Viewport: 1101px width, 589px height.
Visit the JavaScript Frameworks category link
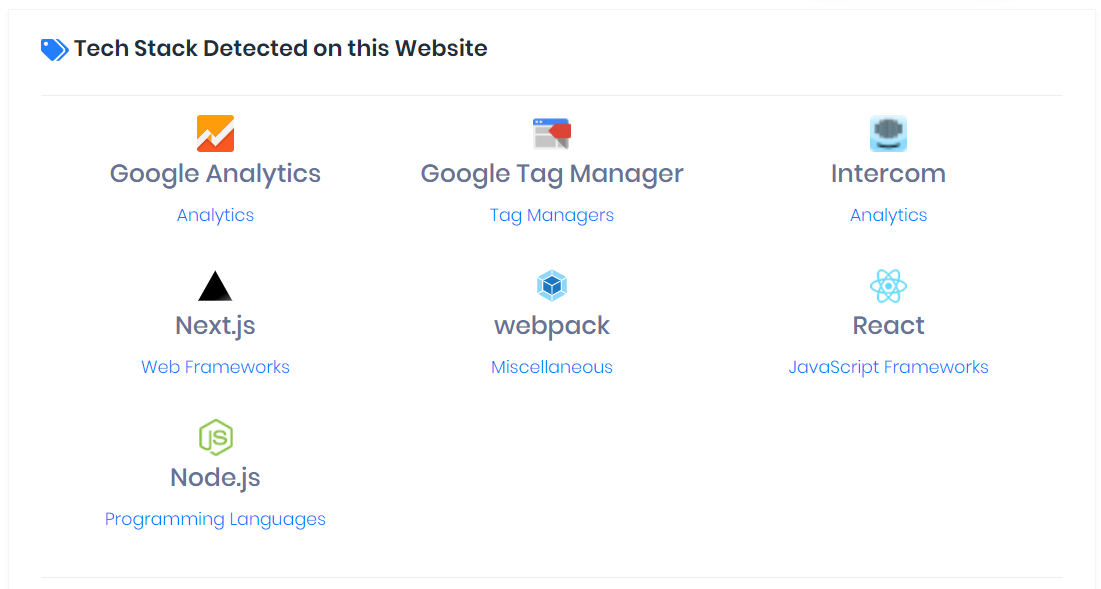(x=888, y=367)
